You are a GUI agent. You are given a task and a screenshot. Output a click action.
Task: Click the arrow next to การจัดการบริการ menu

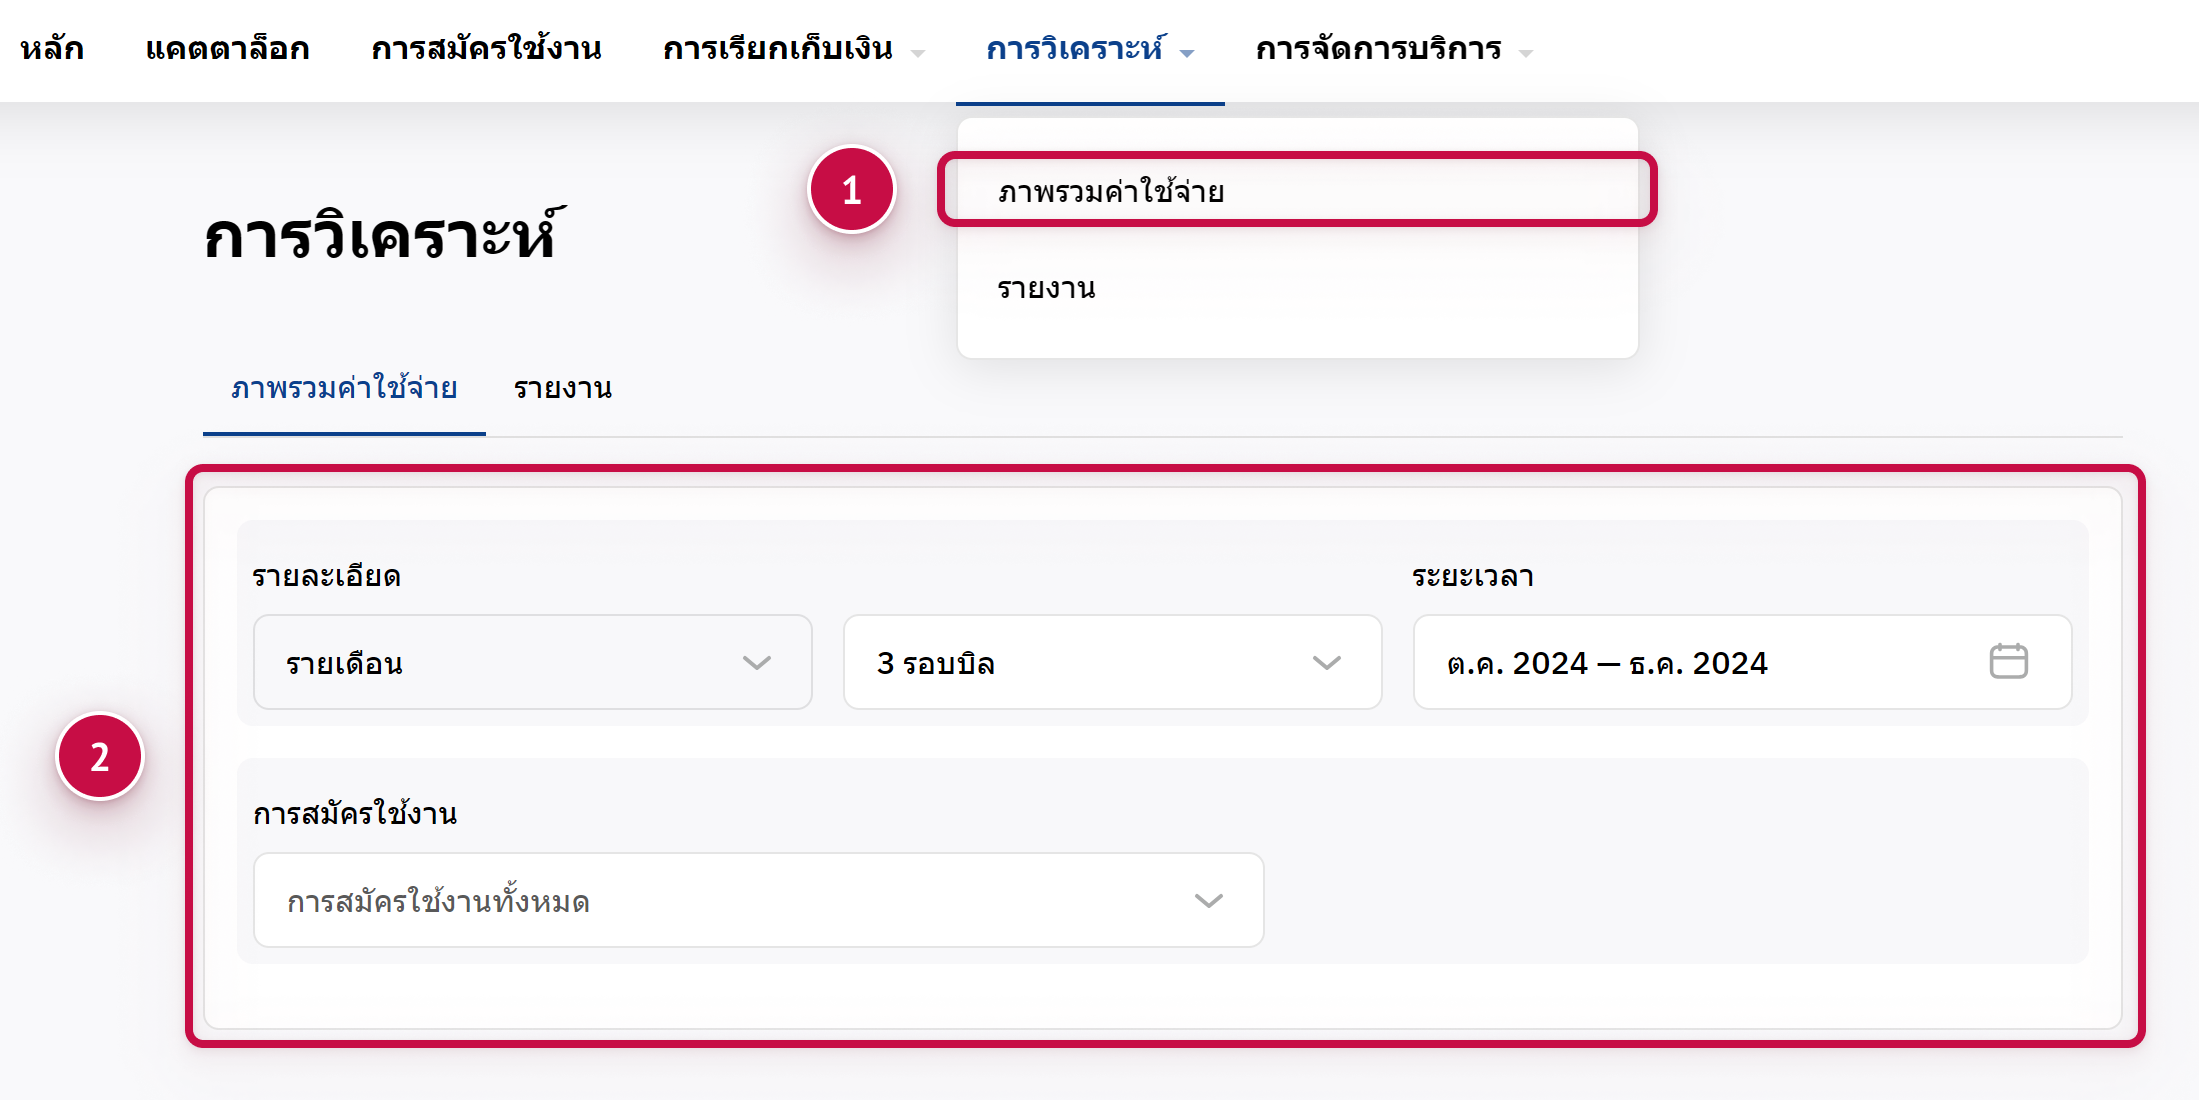pos(1525,53)
